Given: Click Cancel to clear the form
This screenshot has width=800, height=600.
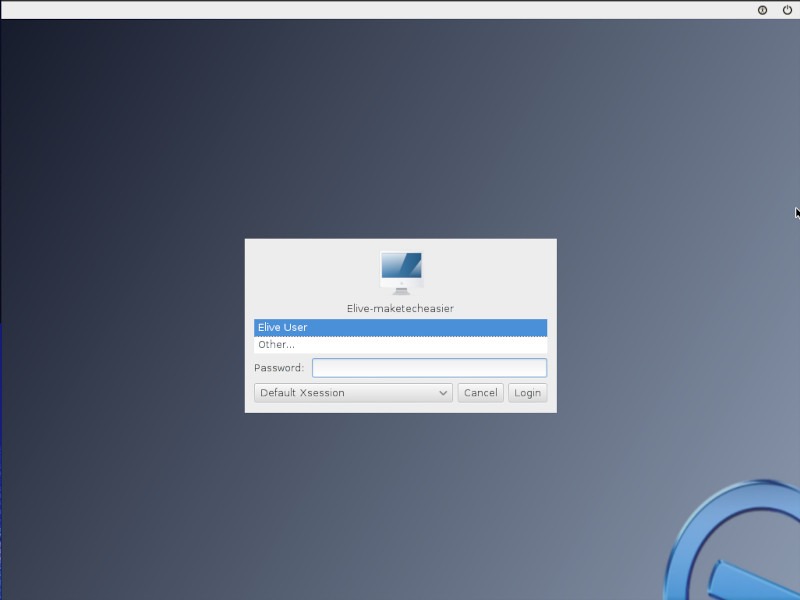Looking at the screenshot, I should (x=480, y=392).
